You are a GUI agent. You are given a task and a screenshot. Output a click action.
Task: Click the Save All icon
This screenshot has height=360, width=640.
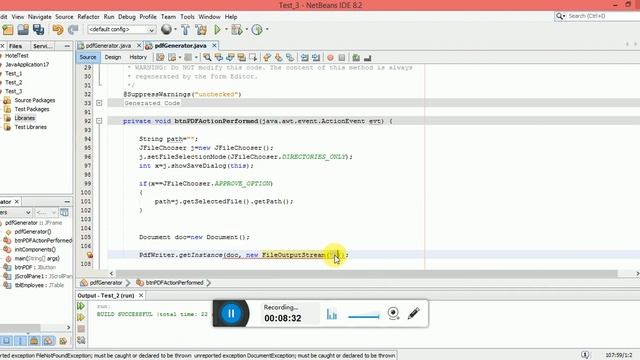[x=39, y=29]
